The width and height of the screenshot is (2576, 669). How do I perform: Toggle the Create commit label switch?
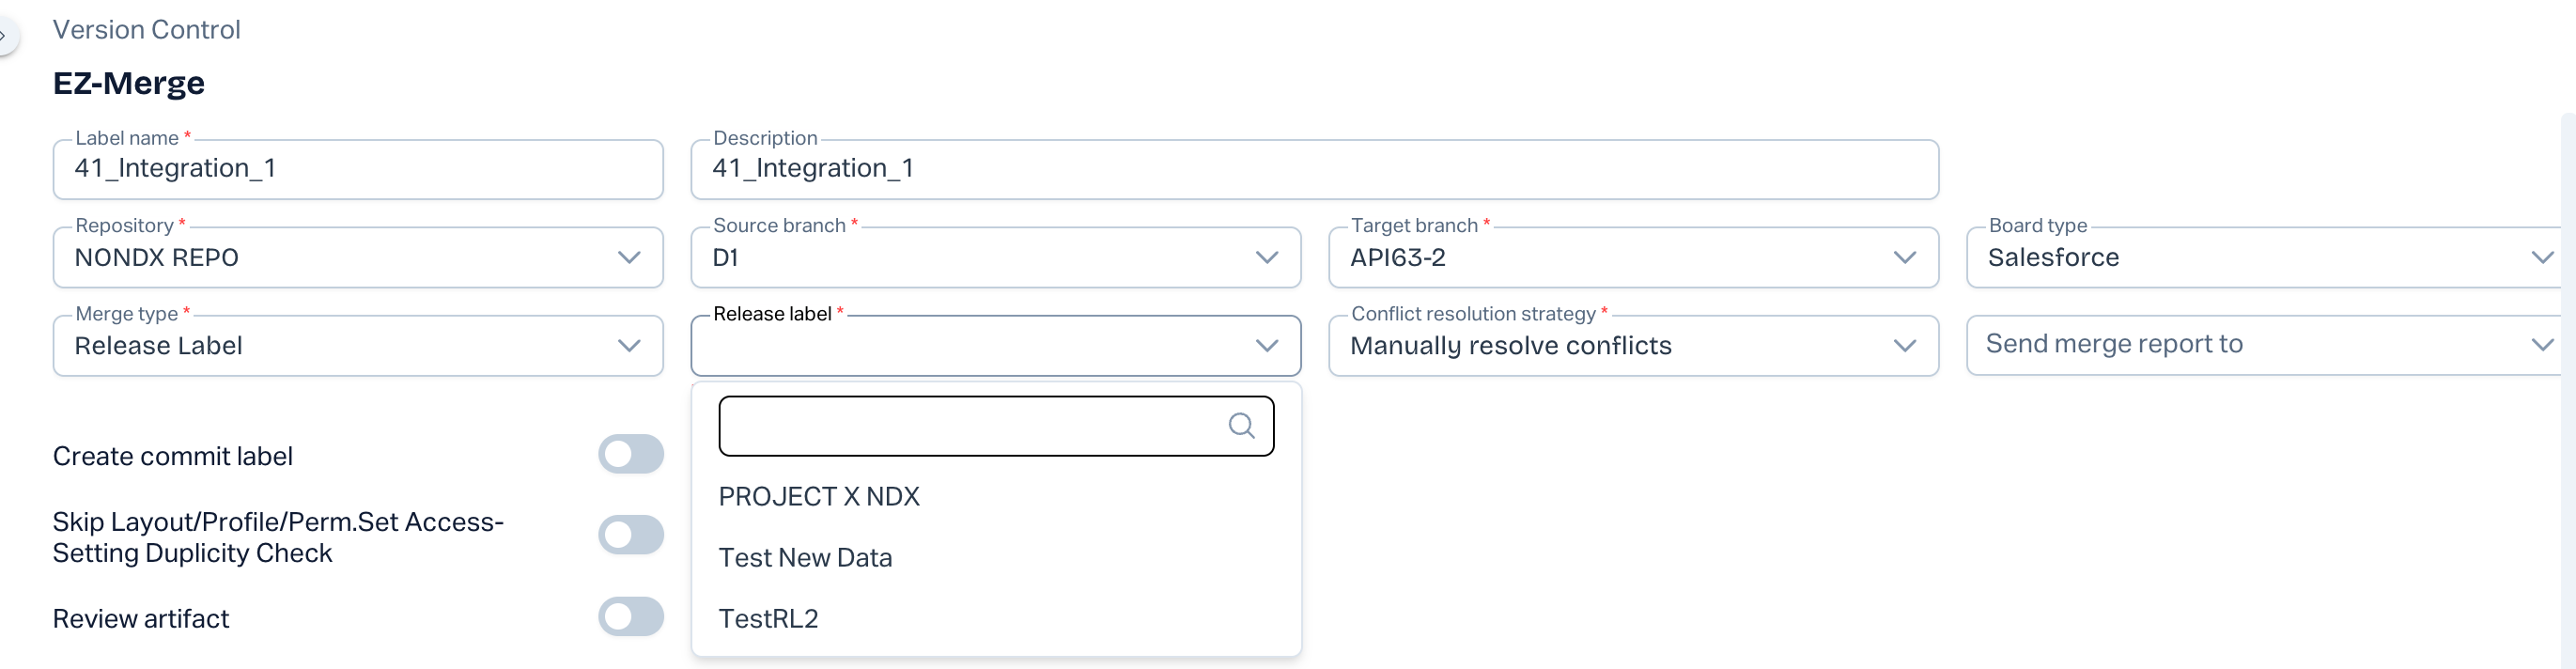click(x=630, y=454)
